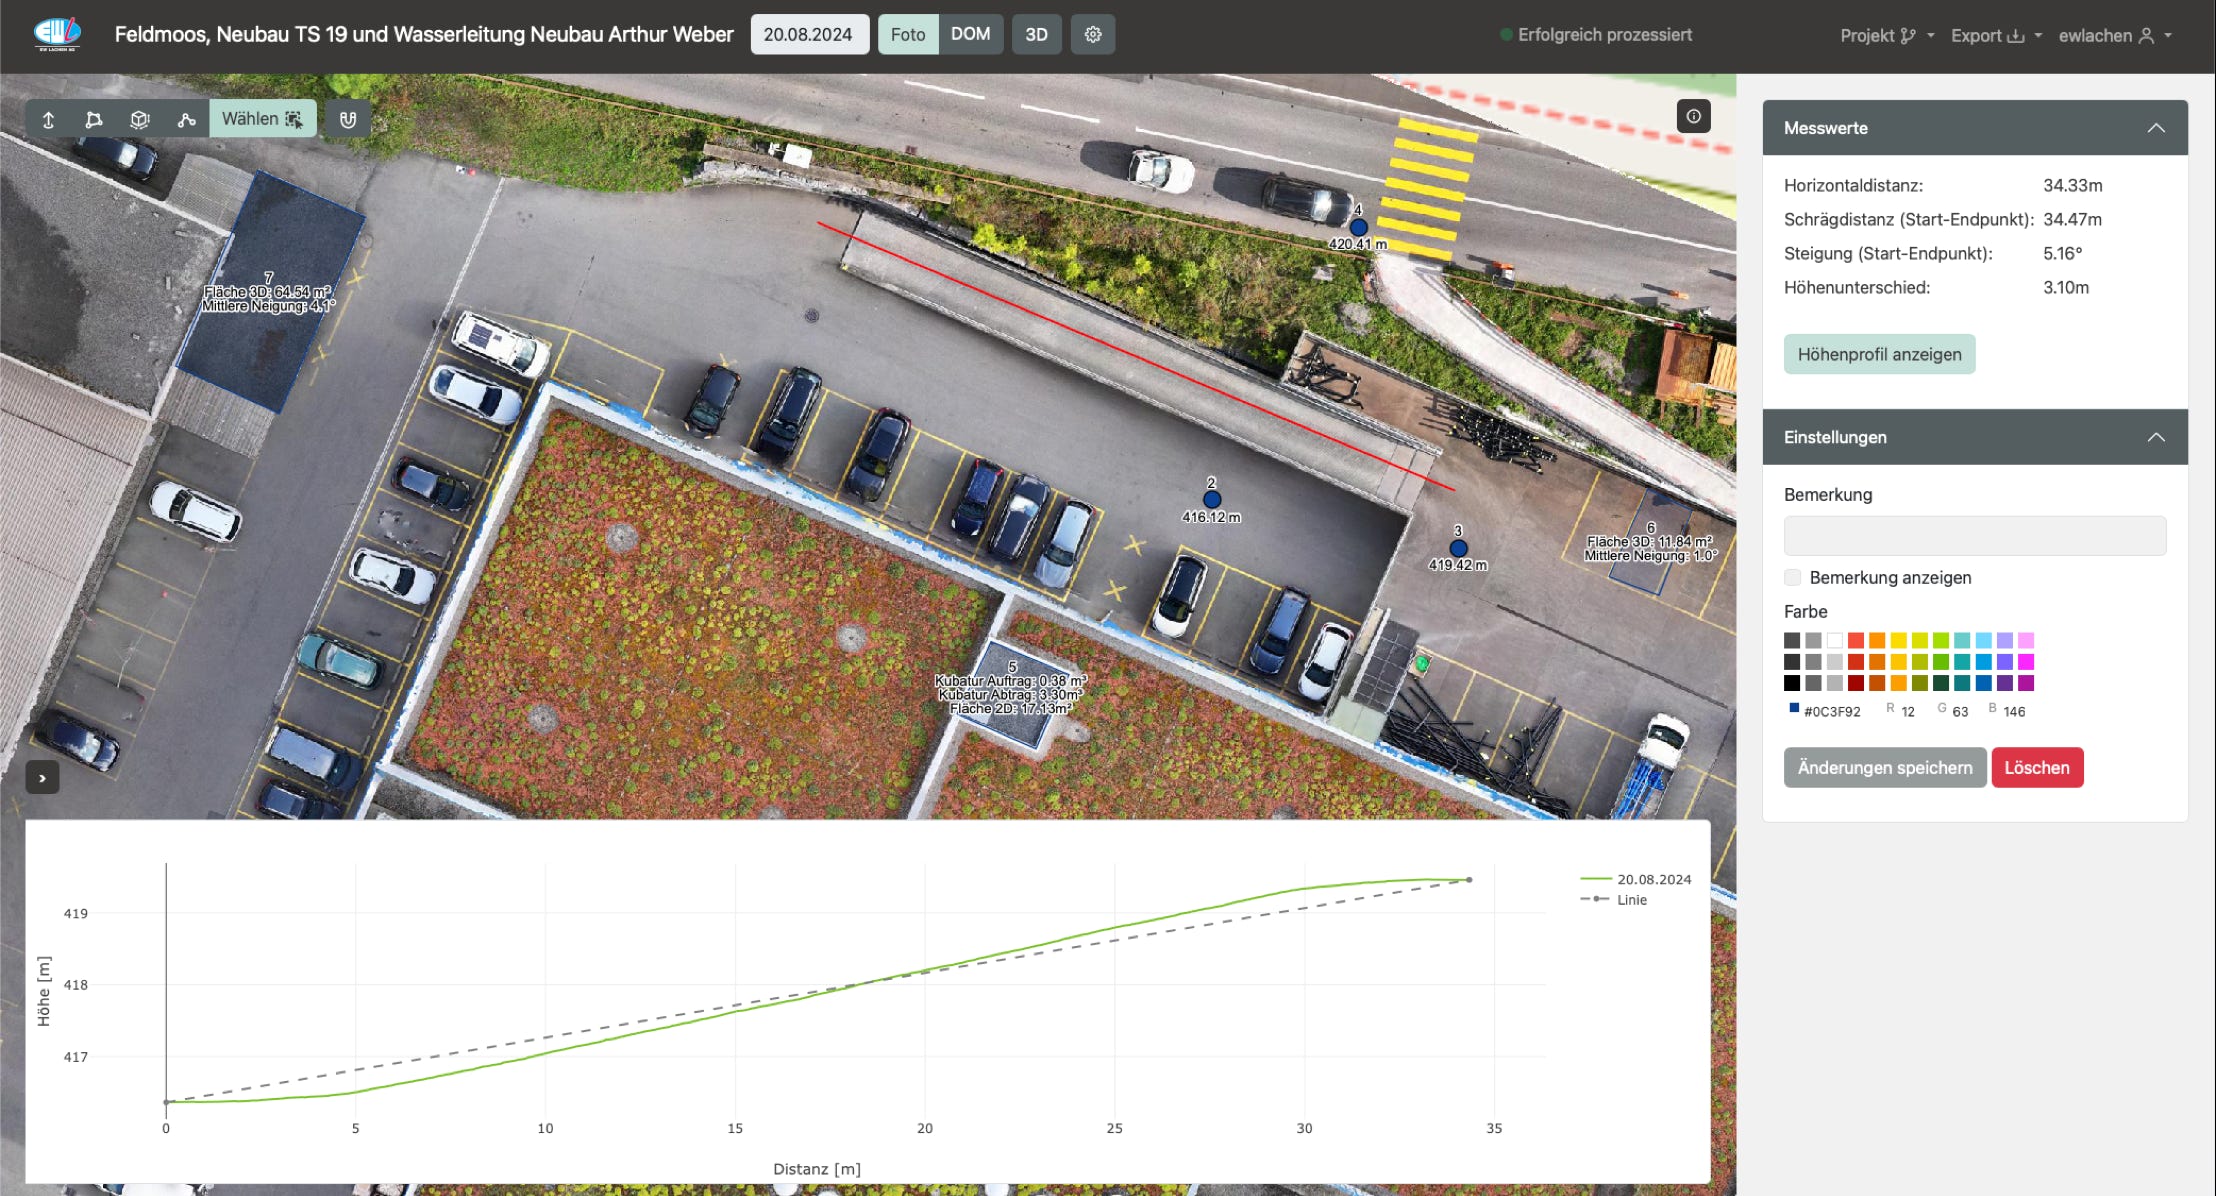Click measurement point marker 2

coord(1211,499)
